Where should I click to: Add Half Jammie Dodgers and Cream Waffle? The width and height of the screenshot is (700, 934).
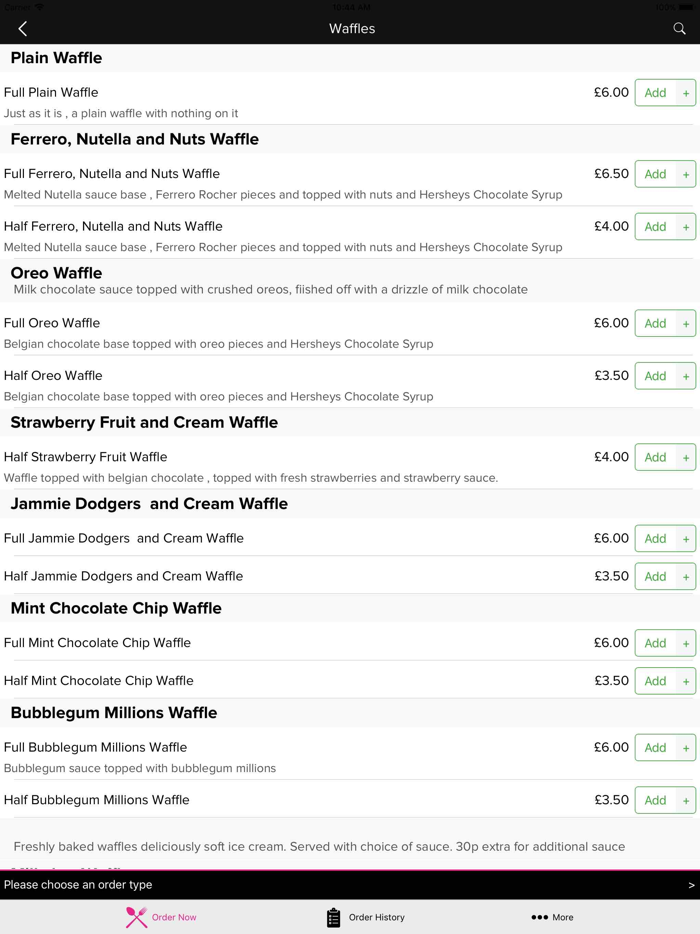pyautogui.click(x=665, y=576)
